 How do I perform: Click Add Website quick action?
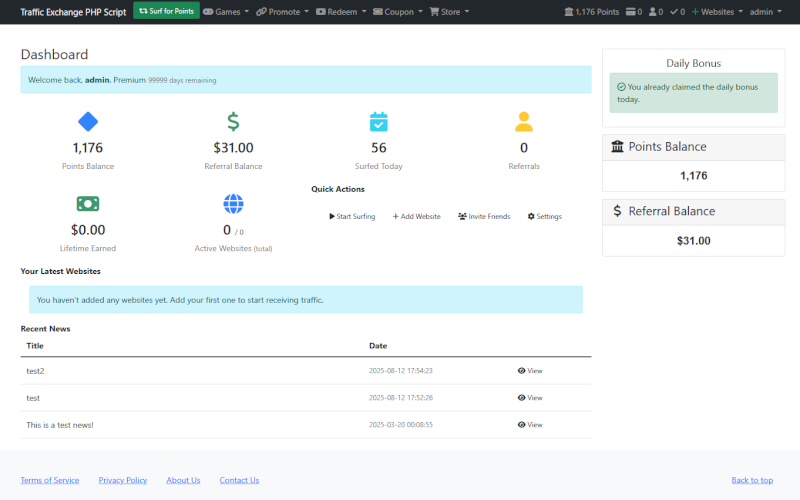[416, 216]
